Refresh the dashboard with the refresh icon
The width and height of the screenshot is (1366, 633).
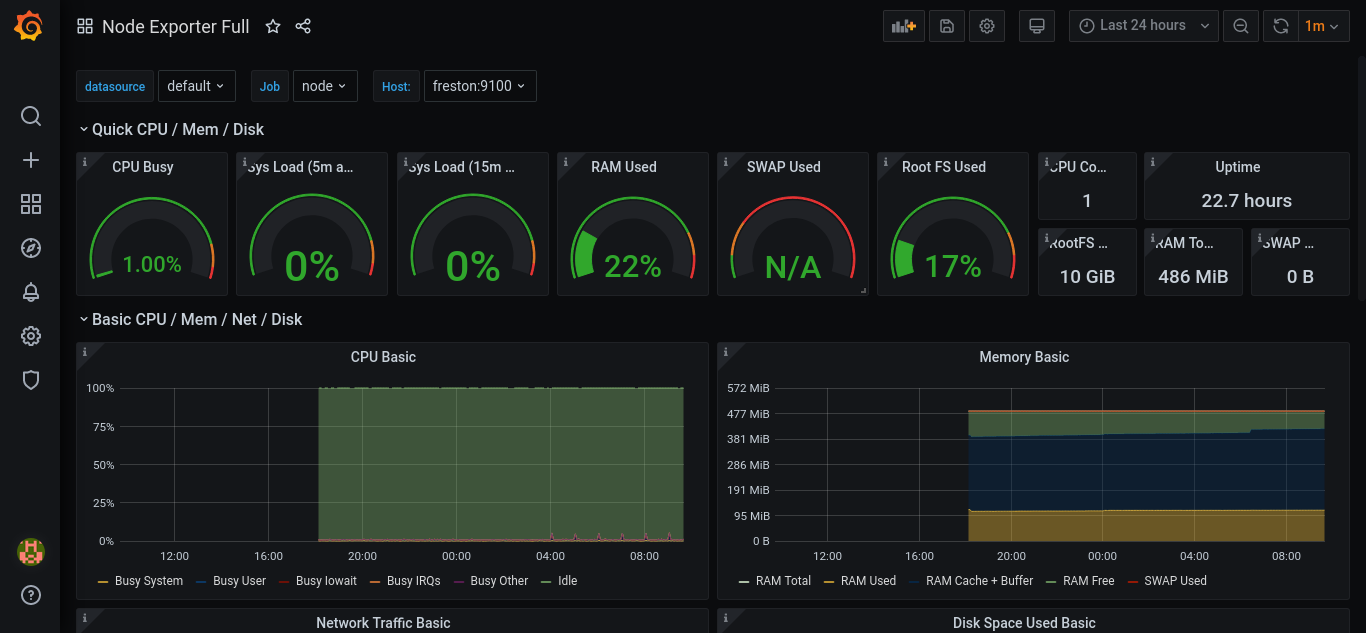click(1280, 26)
